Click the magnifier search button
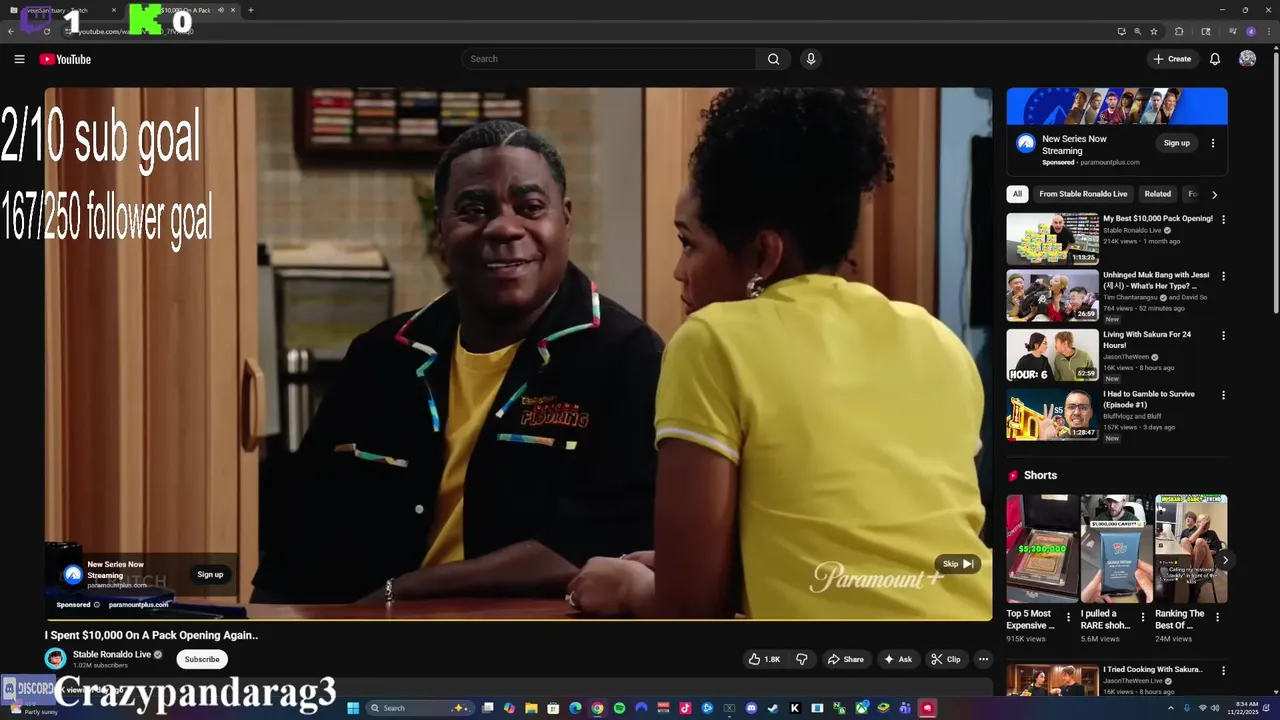 [x=773, y=59]
